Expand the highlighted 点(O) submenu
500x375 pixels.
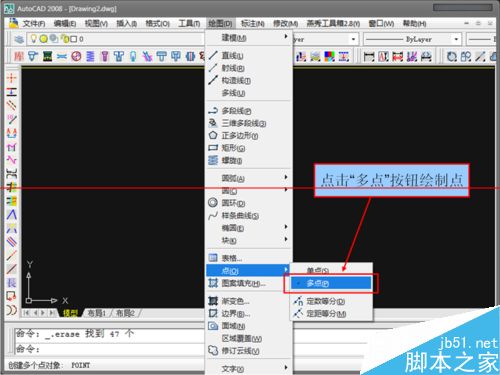coord(249,270)
